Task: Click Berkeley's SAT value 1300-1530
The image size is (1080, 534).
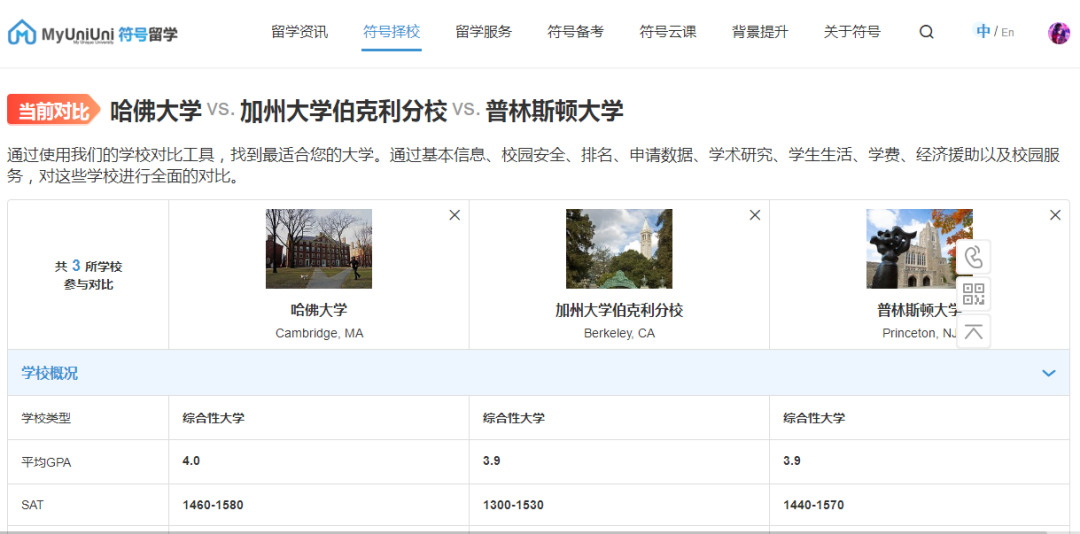Action: pyautogui.click(x=513, y=505)
